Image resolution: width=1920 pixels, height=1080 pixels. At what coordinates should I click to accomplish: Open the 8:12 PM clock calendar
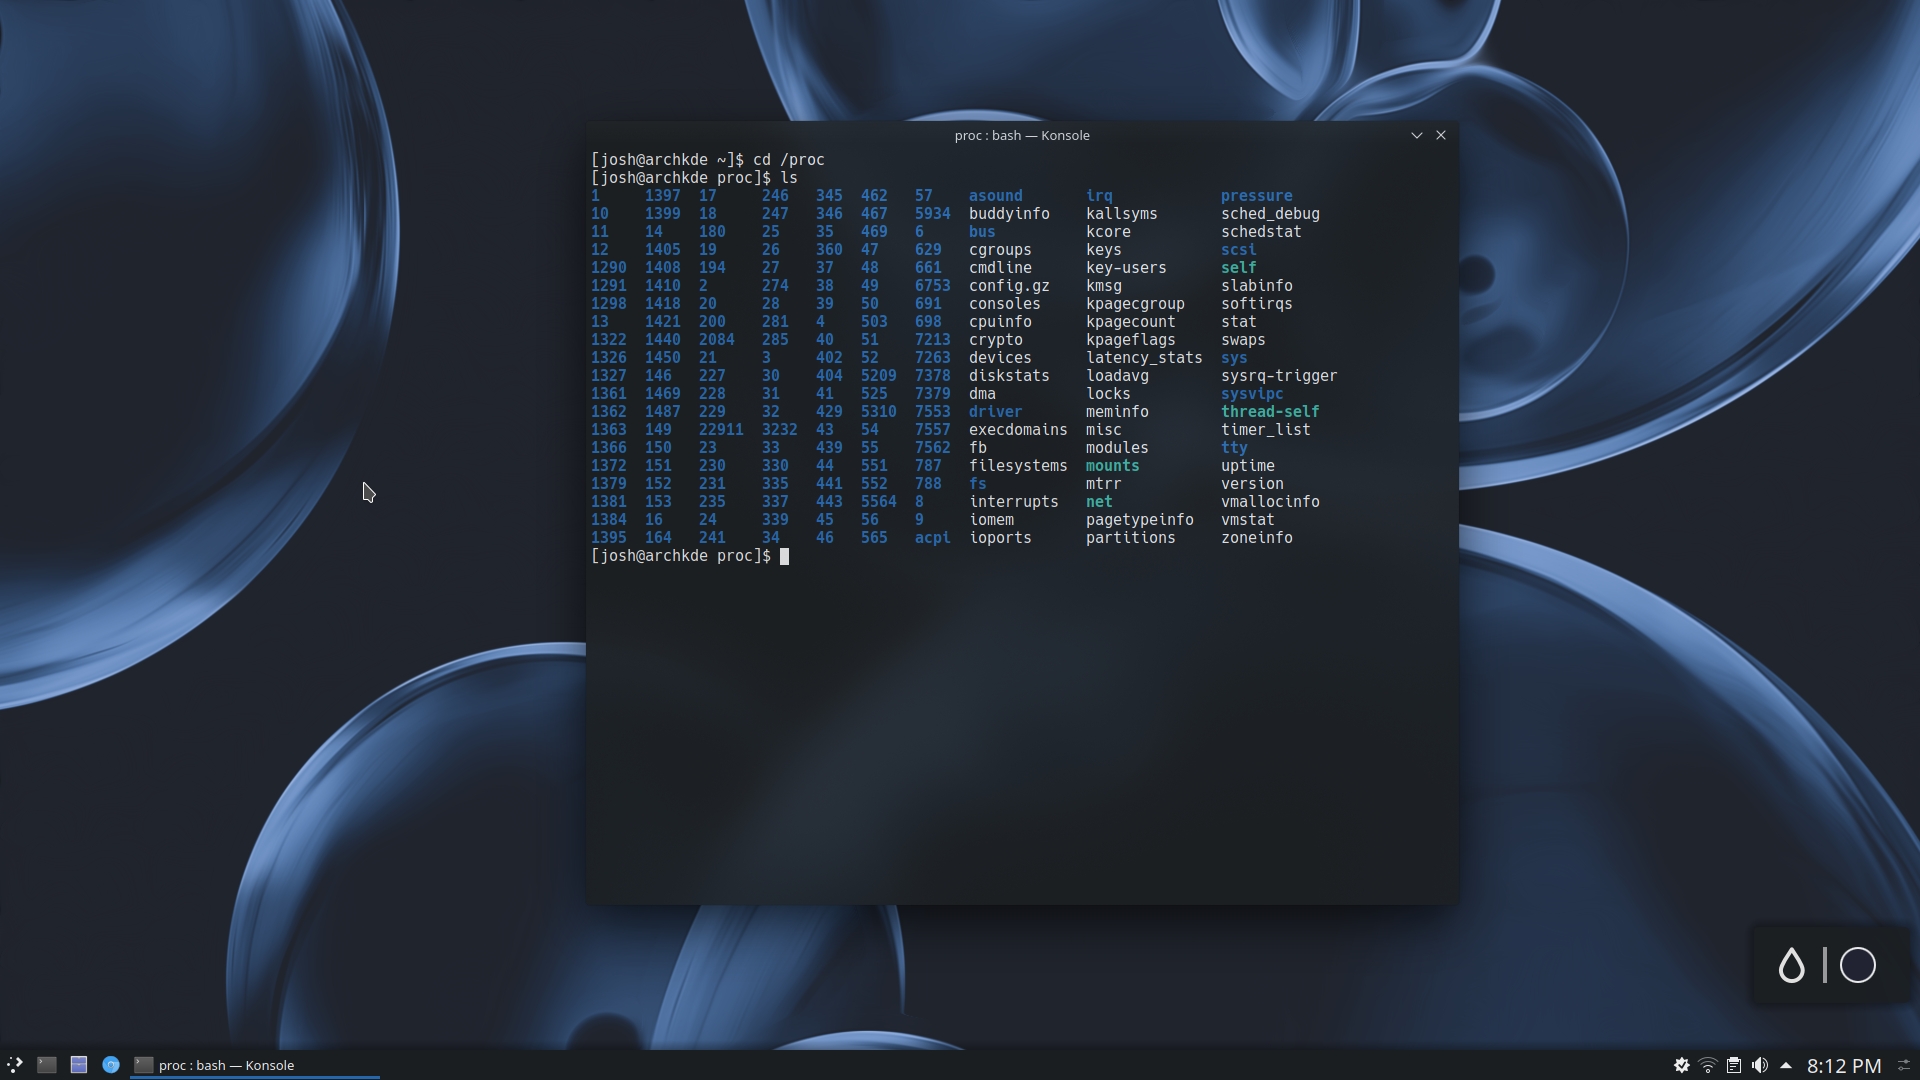tap(1844, 1066)
